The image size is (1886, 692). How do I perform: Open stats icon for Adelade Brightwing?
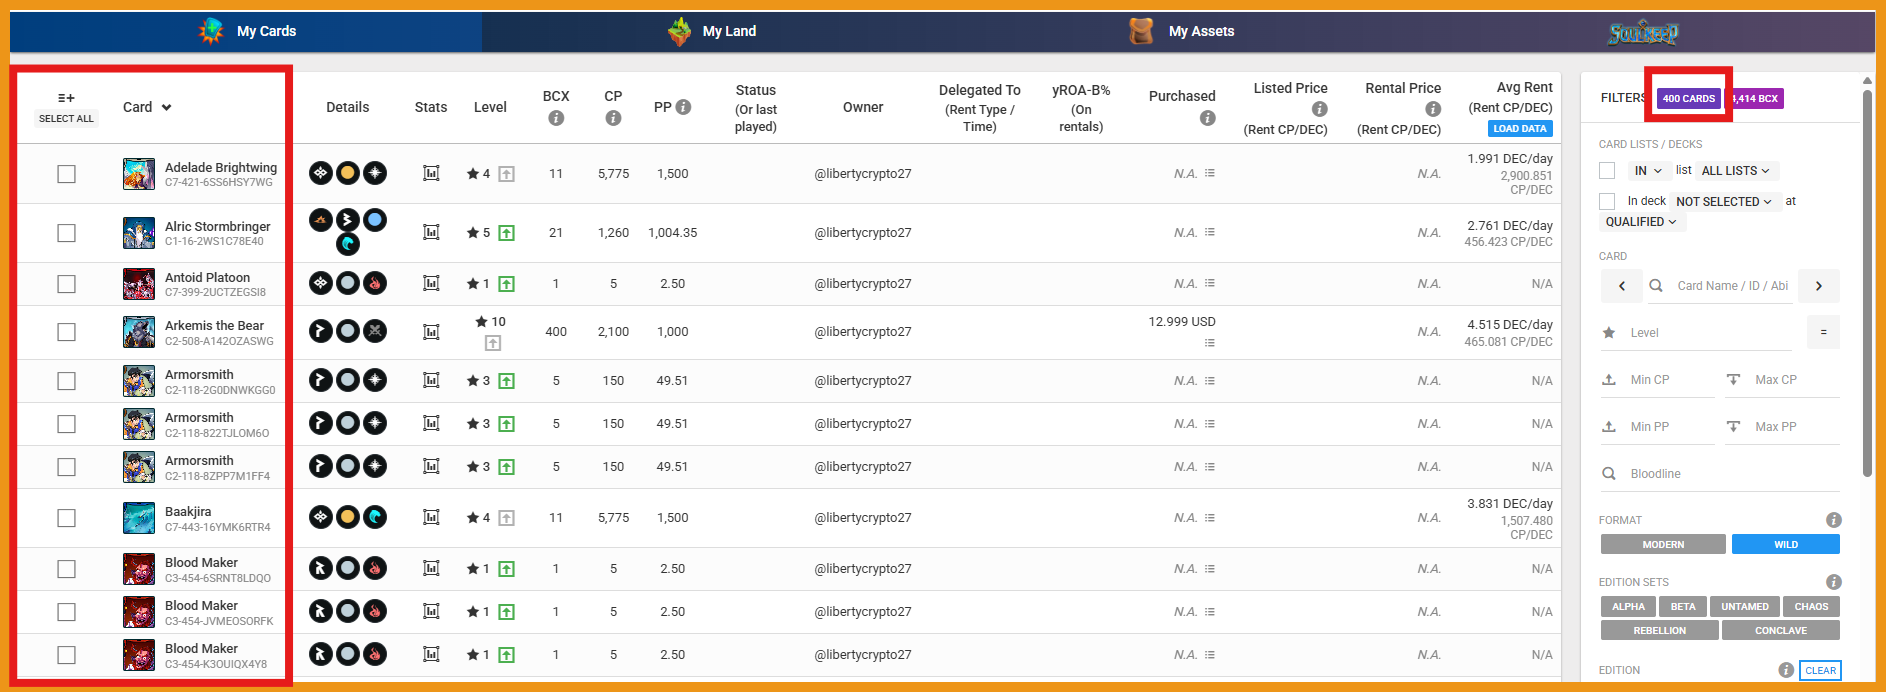pyautogui.click(x=431, y=173)
